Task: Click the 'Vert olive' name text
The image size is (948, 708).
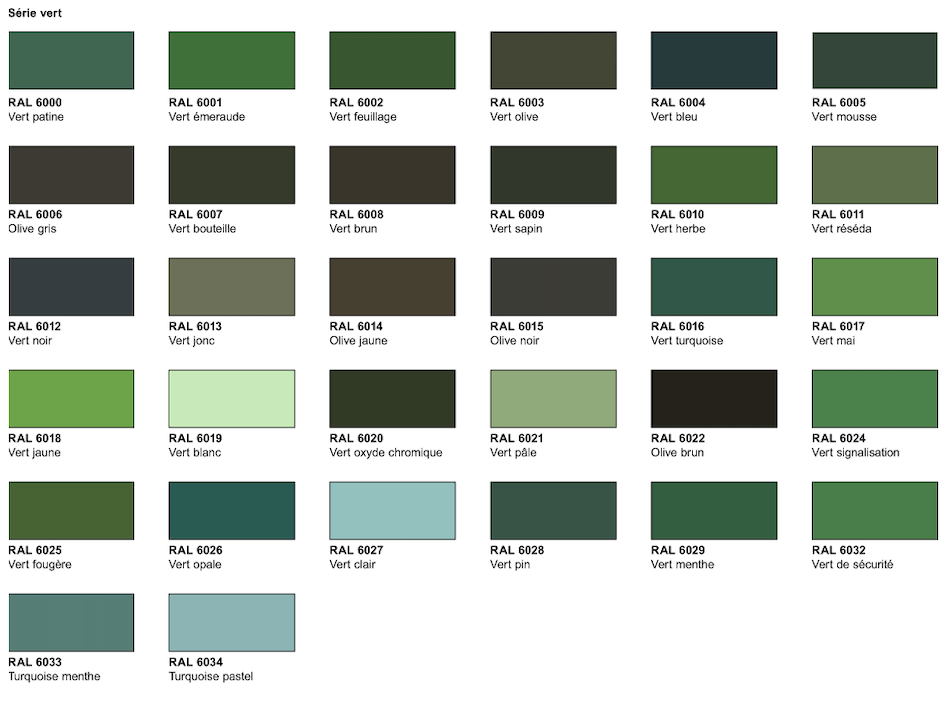Action: pyautogui.click(x=514, y=117)
